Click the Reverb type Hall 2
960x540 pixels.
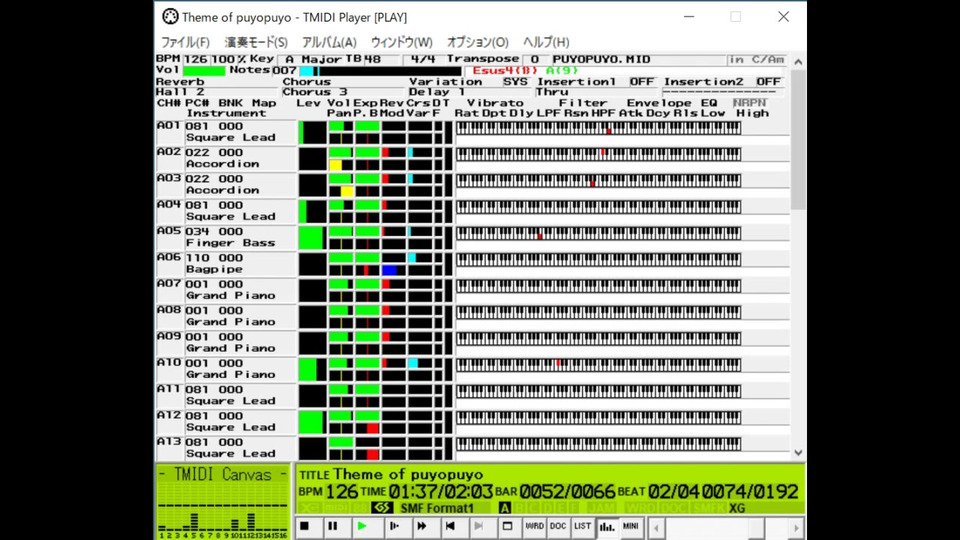click(x=180, y=92)
